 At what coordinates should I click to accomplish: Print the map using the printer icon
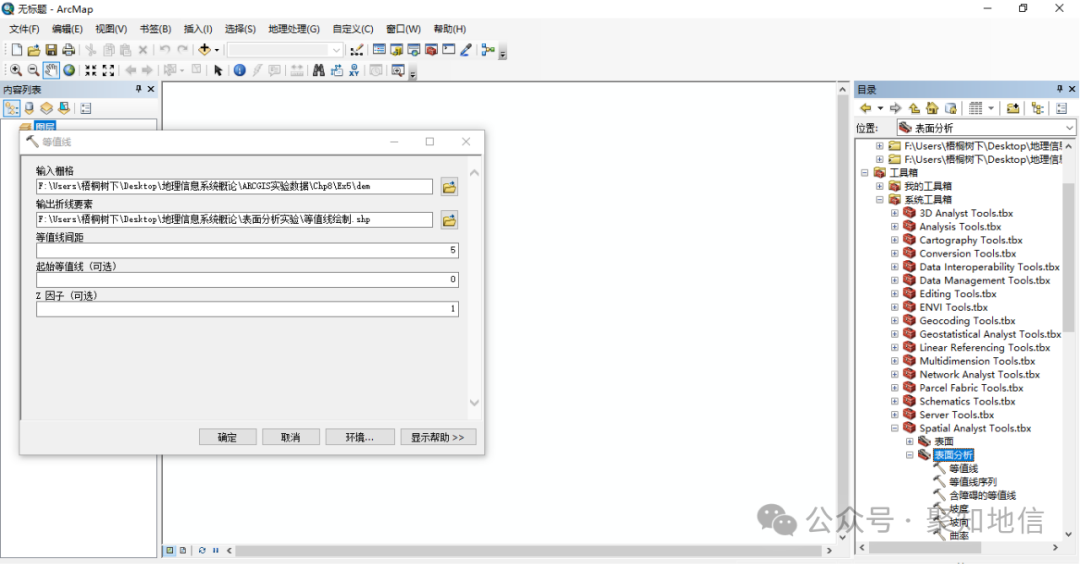tap(68, 50)
